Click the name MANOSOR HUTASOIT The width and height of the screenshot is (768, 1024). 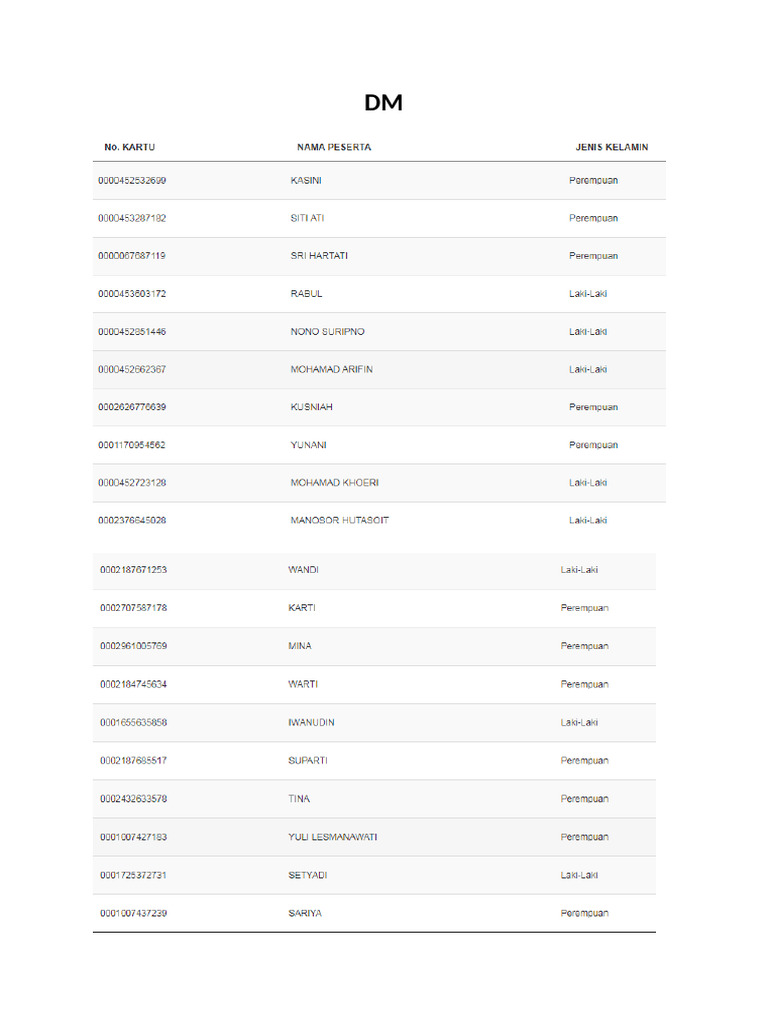pos(339,521)
